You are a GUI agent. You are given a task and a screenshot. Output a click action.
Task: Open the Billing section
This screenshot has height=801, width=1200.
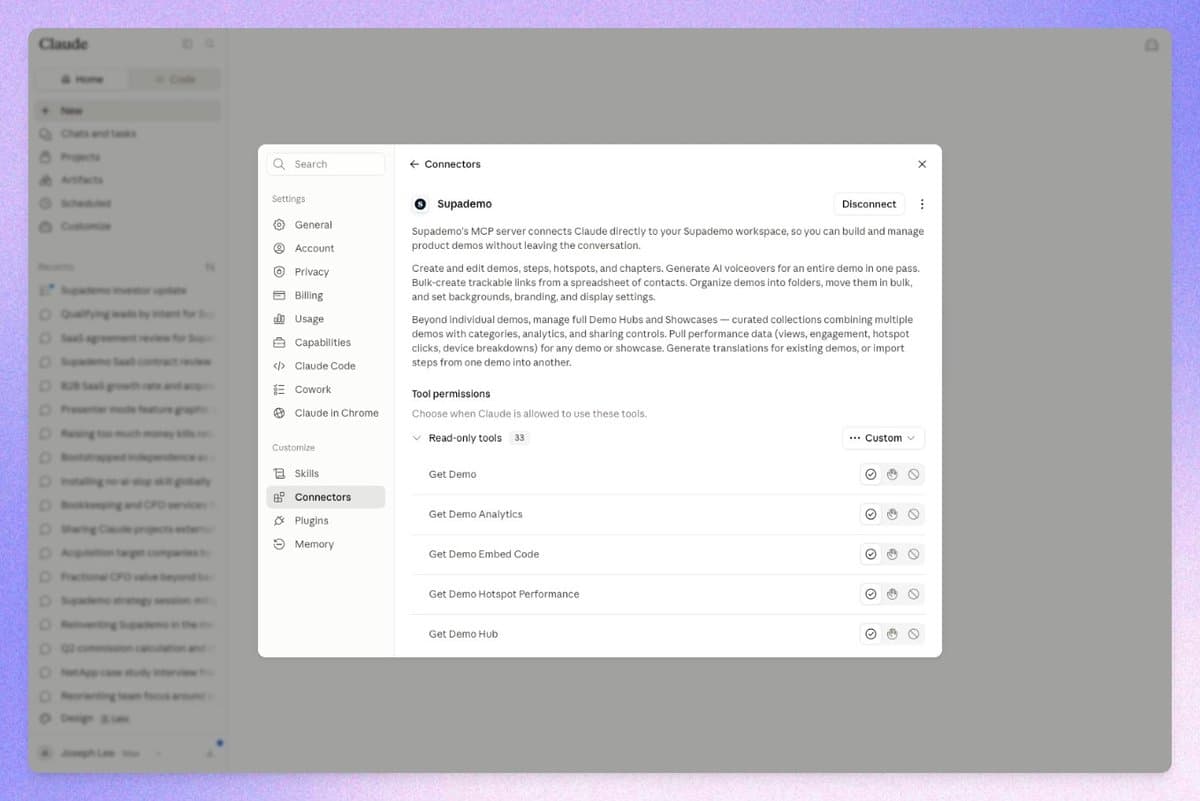tap(326, 295)
